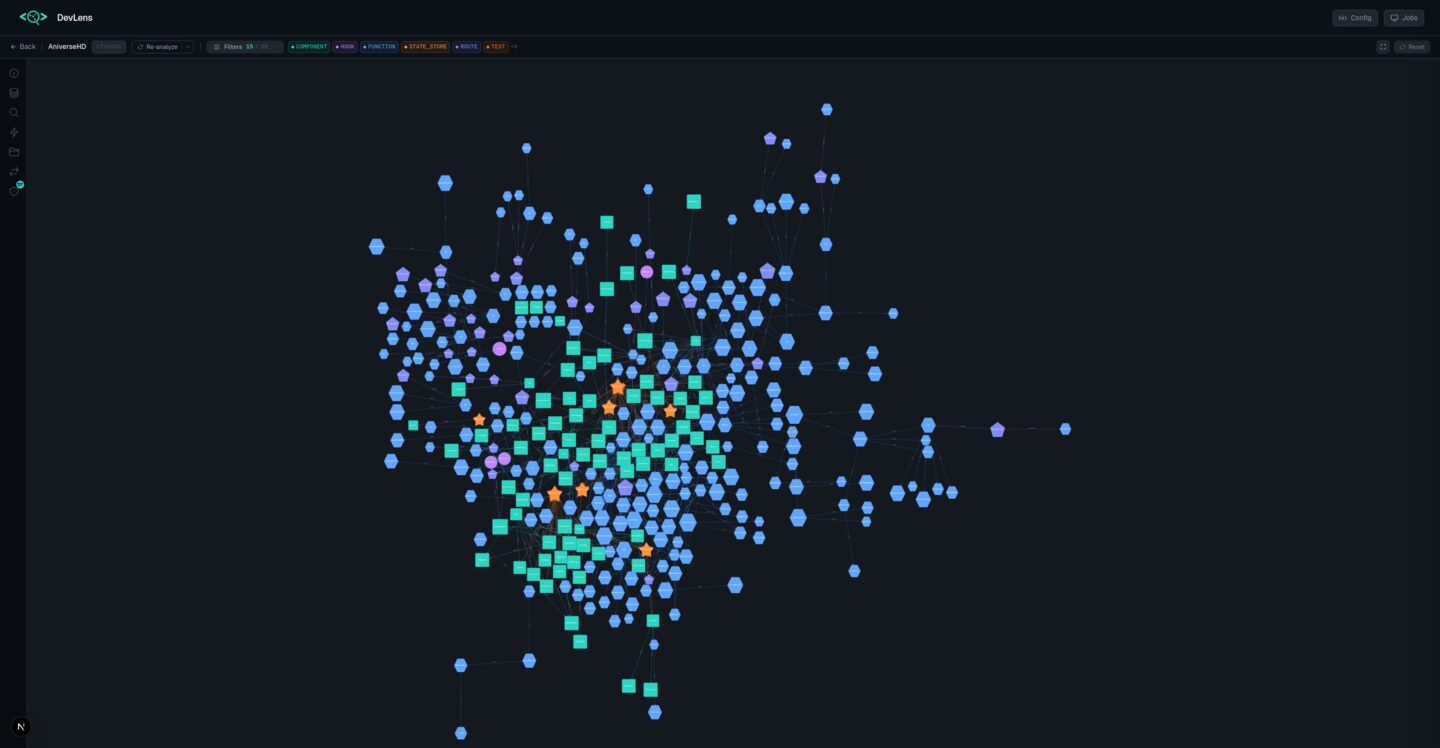Image resolution: width=1440 pixels, height=748 pixels.
Task: Open the Jobs panel
Action: tap(1404, 18)
